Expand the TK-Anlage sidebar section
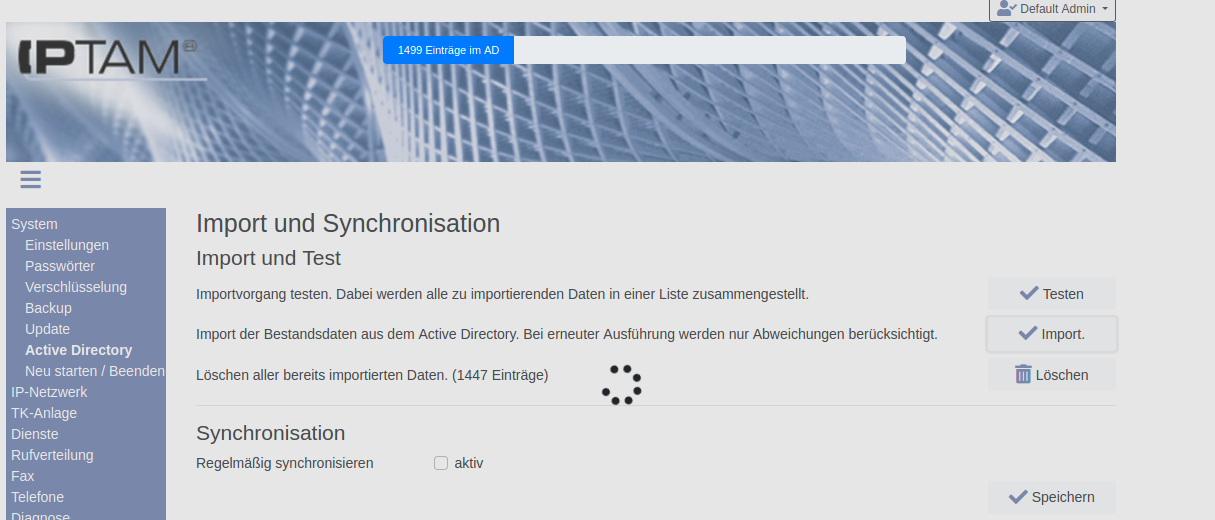 44,413
